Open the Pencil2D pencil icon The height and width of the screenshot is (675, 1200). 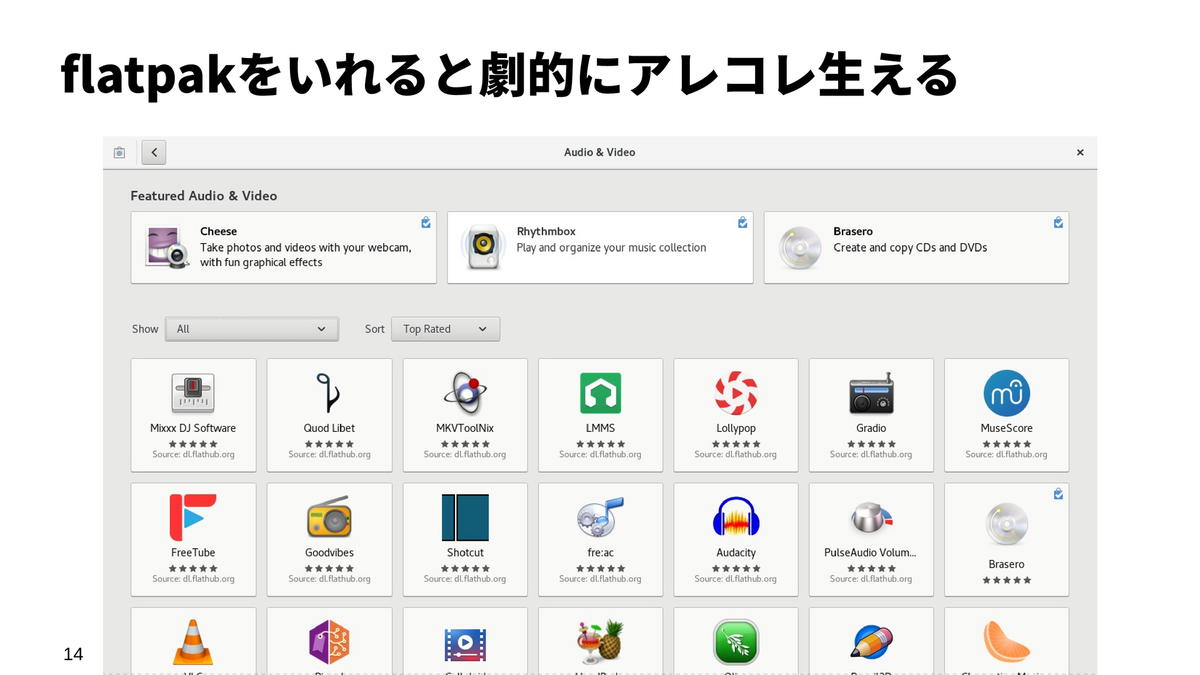[871, 642]
